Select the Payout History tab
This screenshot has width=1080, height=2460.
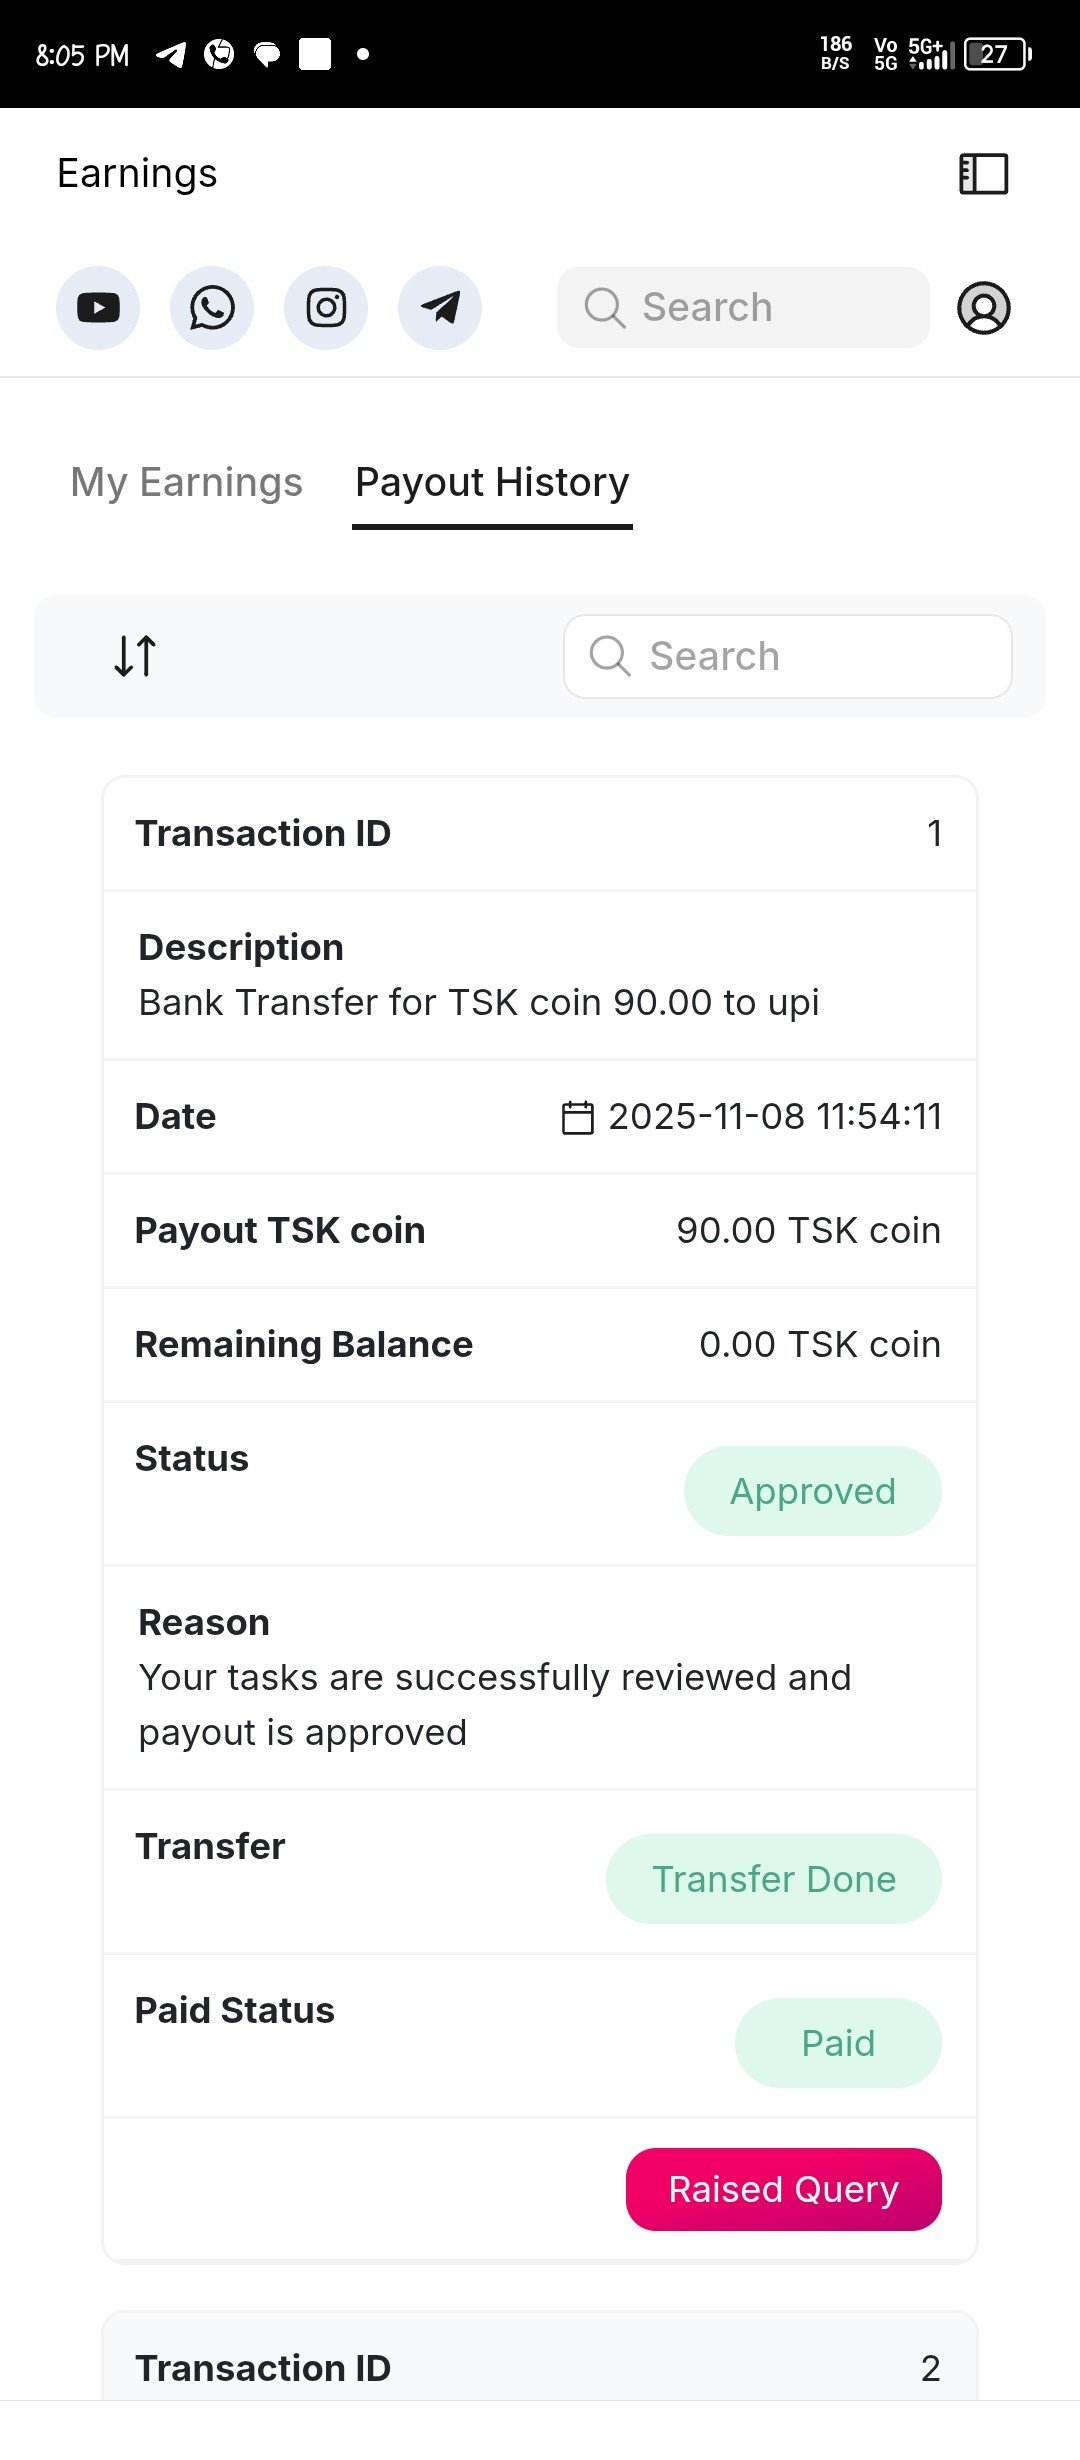tap(492, 482)
